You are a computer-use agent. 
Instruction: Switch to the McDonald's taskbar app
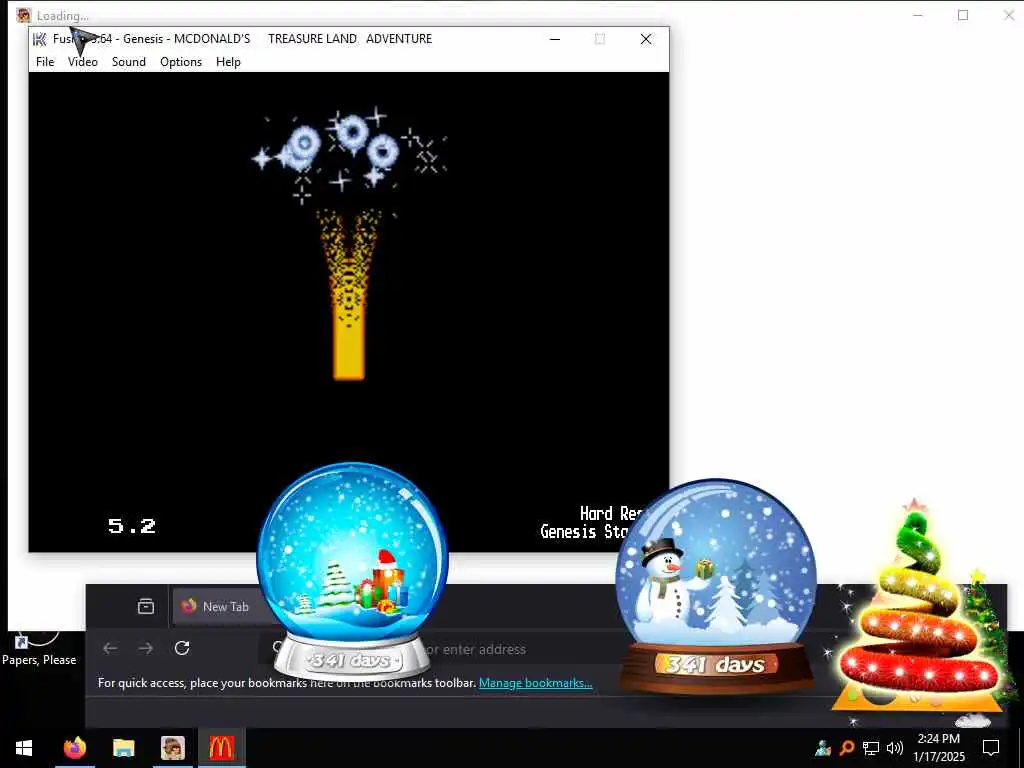click(221, 748)
